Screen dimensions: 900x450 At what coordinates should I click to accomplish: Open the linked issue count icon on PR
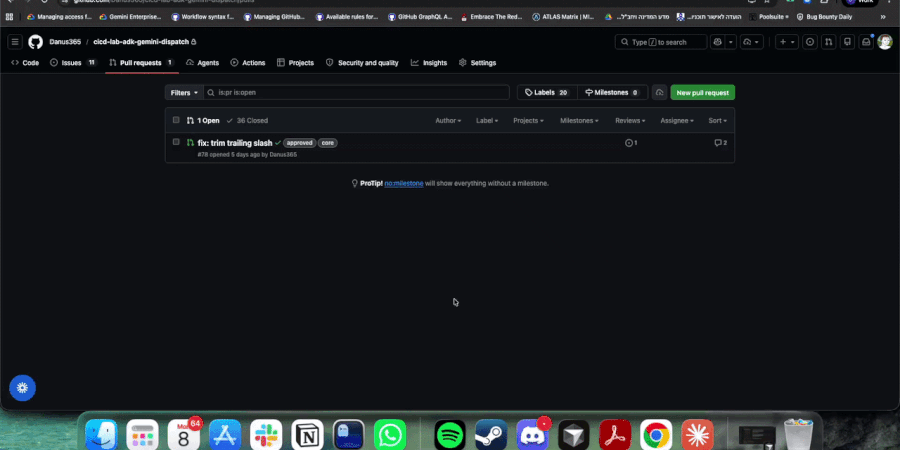pyautogui.click(x=631, y=143)
